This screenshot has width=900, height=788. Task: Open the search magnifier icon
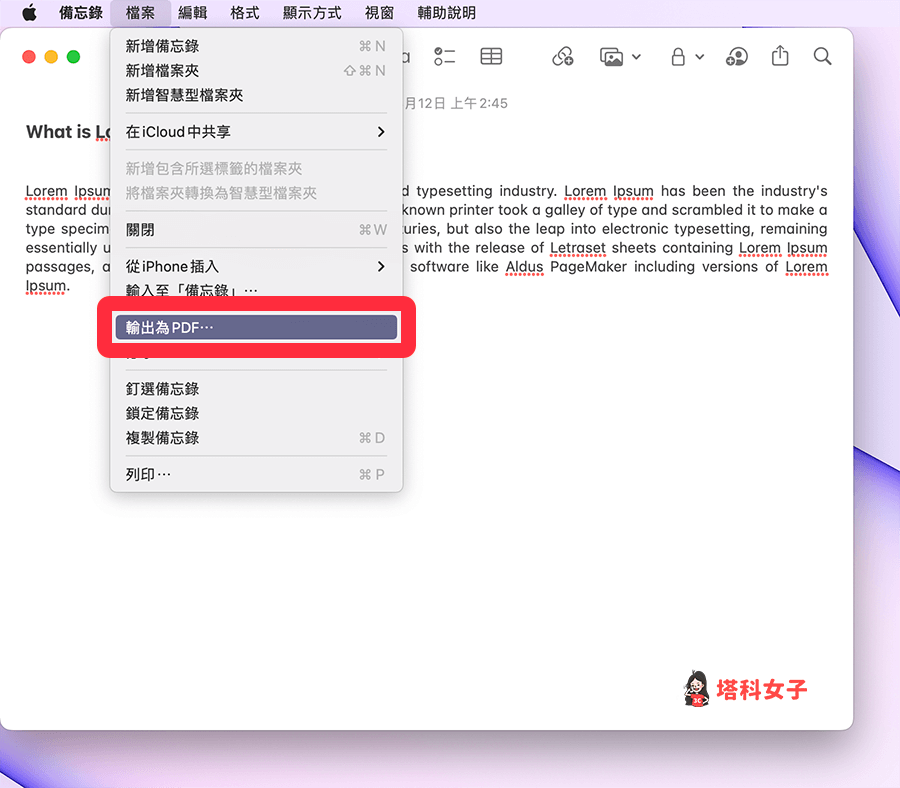point(822,57)
